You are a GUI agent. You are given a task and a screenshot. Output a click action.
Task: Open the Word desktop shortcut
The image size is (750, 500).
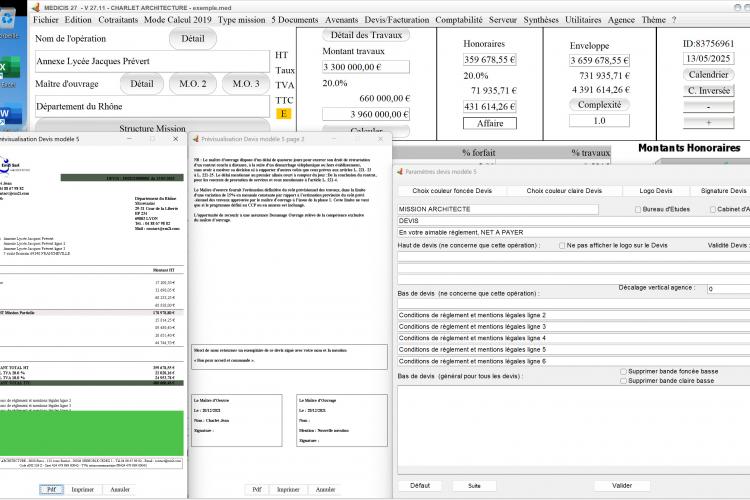pyautogui.click(x=11, y=116)
